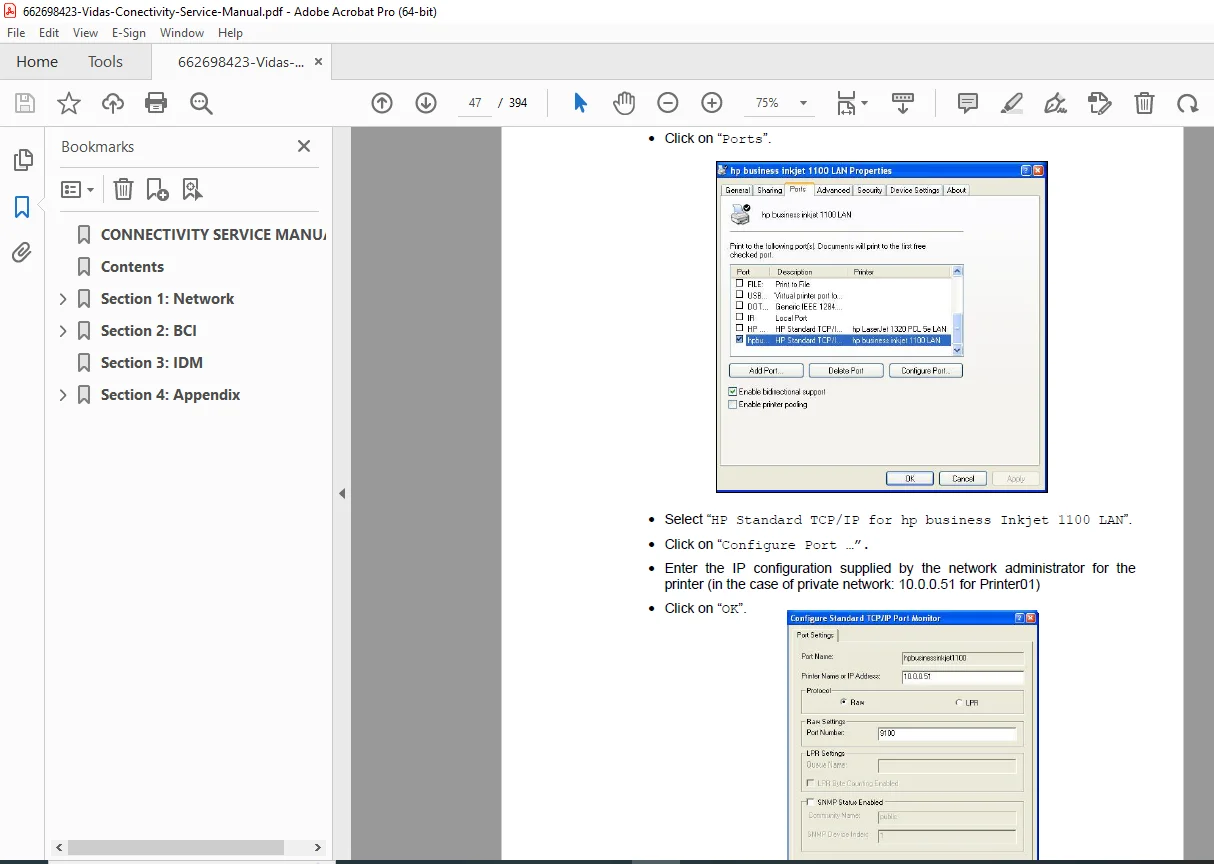Screen dimensions: 1214x864
Task: Switch to the read mode scrolling icon
Action: click(x=903, y=103)
